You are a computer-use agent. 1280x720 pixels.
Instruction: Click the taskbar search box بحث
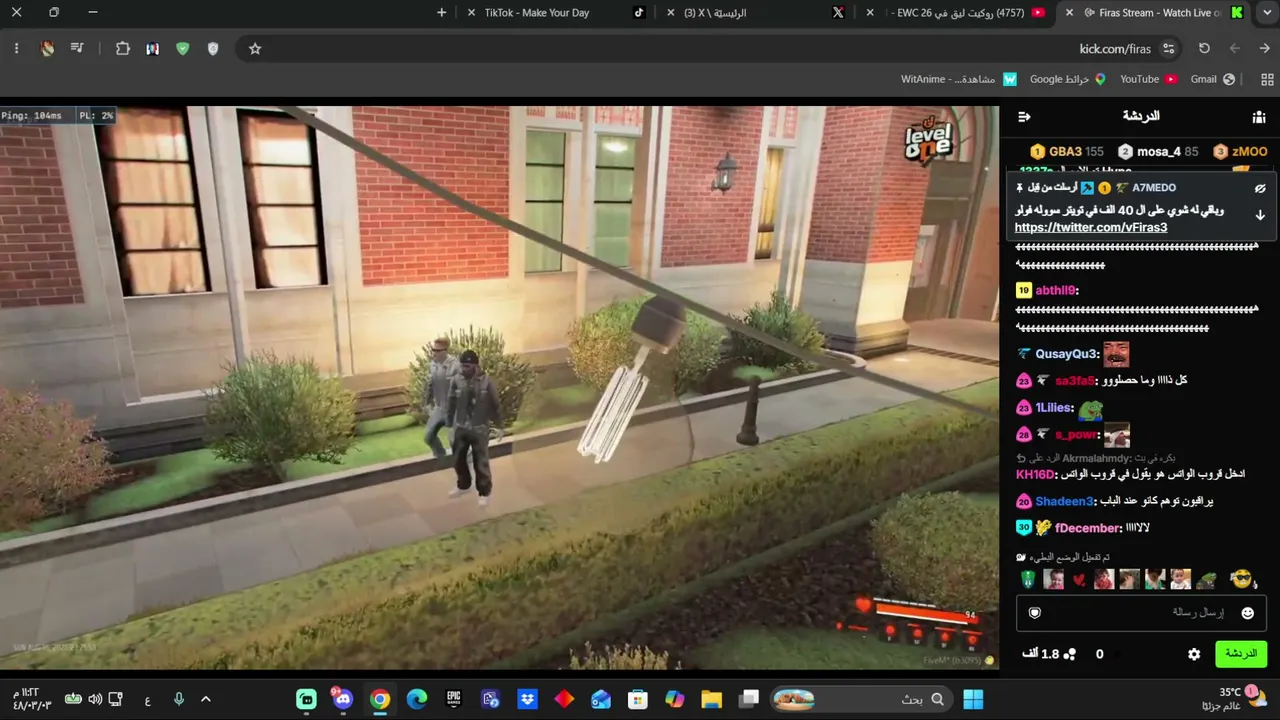(861, 699)
